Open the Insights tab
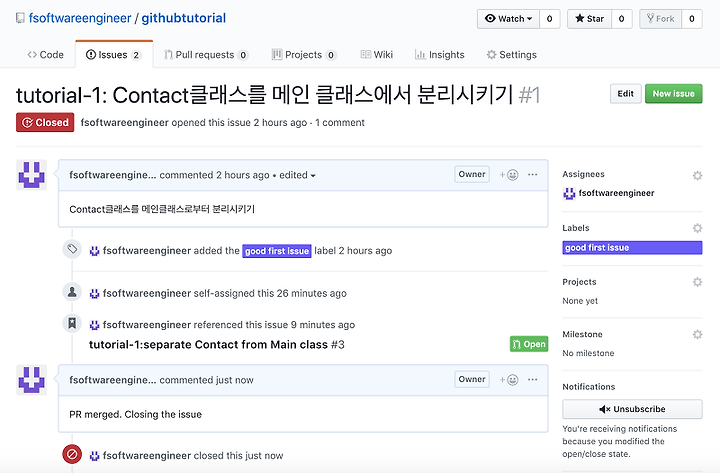This screenshot has width=720, height=473. point(440,55)
